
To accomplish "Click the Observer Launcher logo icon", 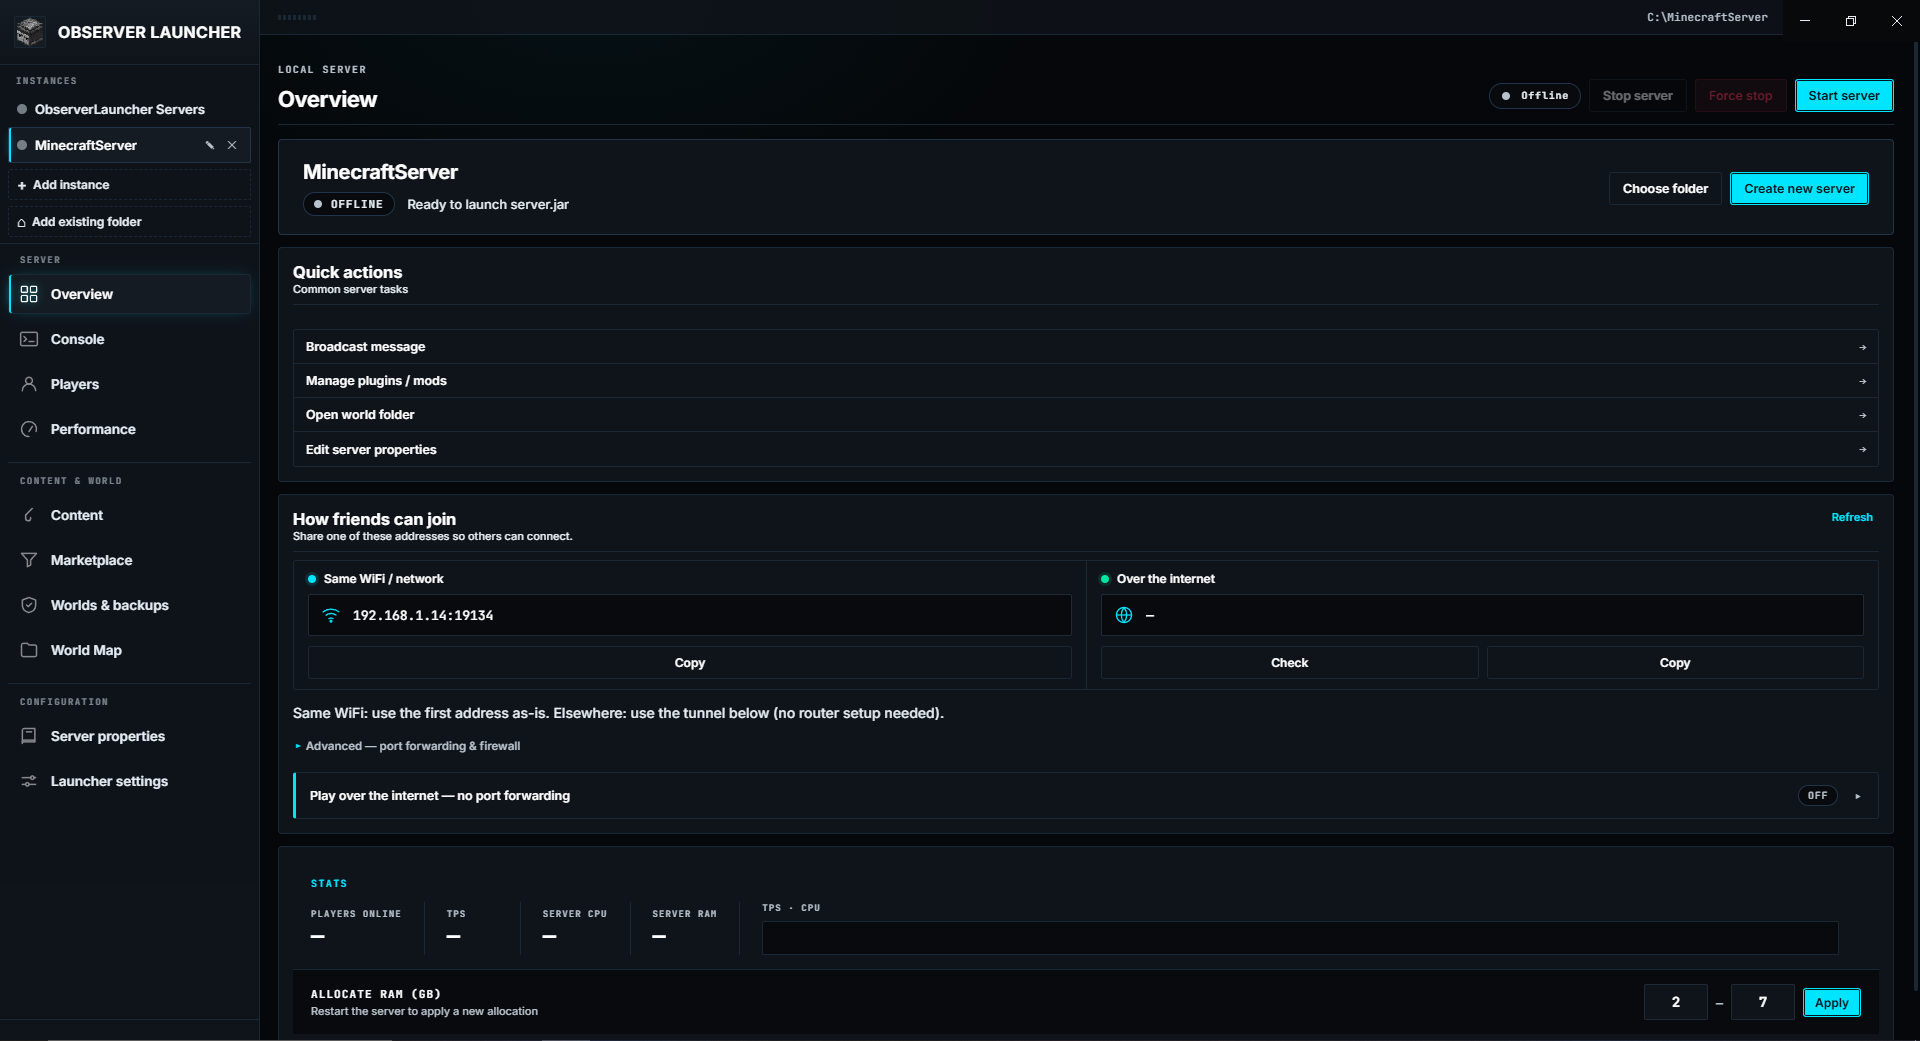I will pos(30,32).
